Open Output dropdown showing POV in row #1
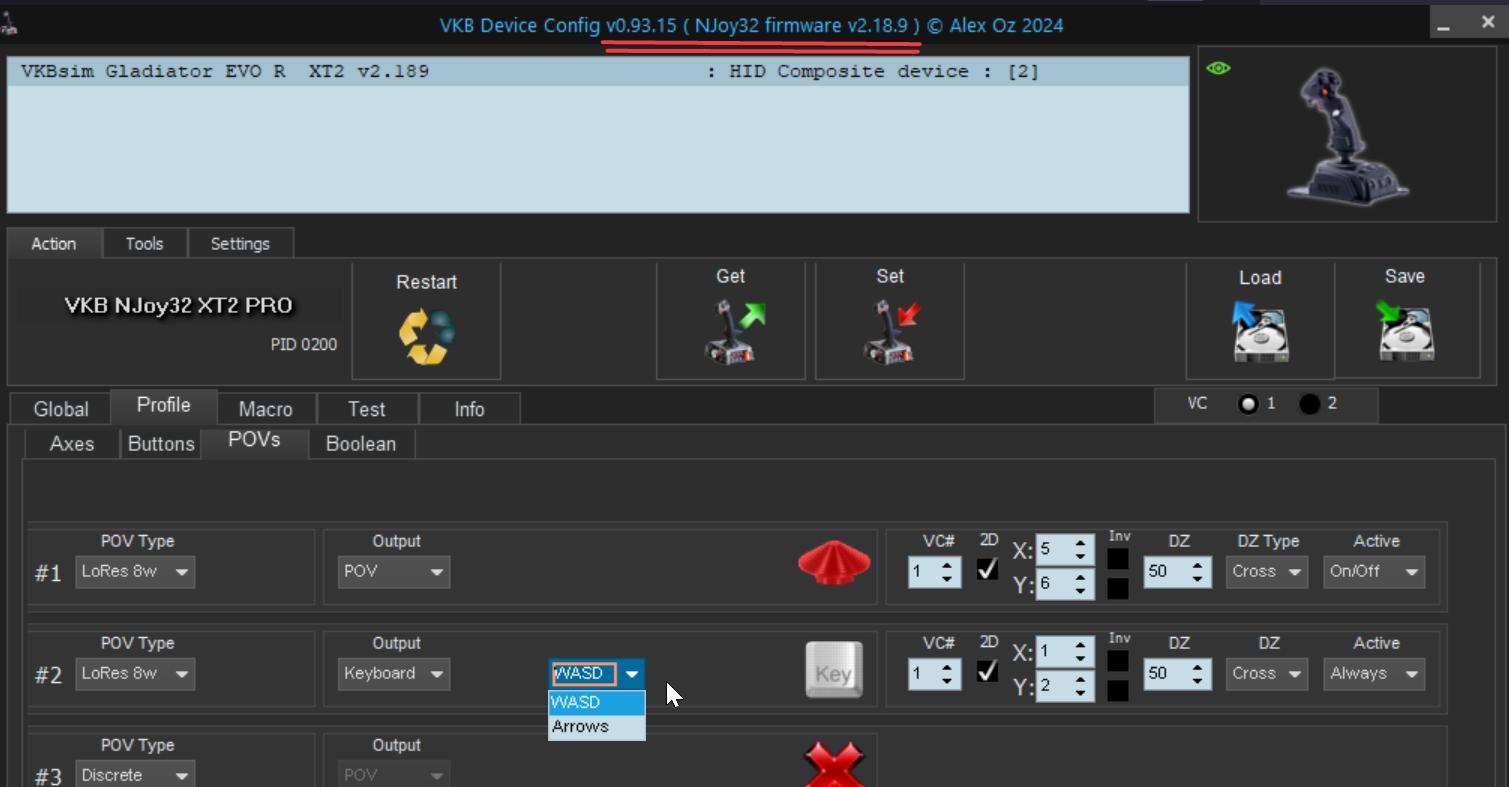Viewport: 1509px width, 787px height. (x=394, y=572)
